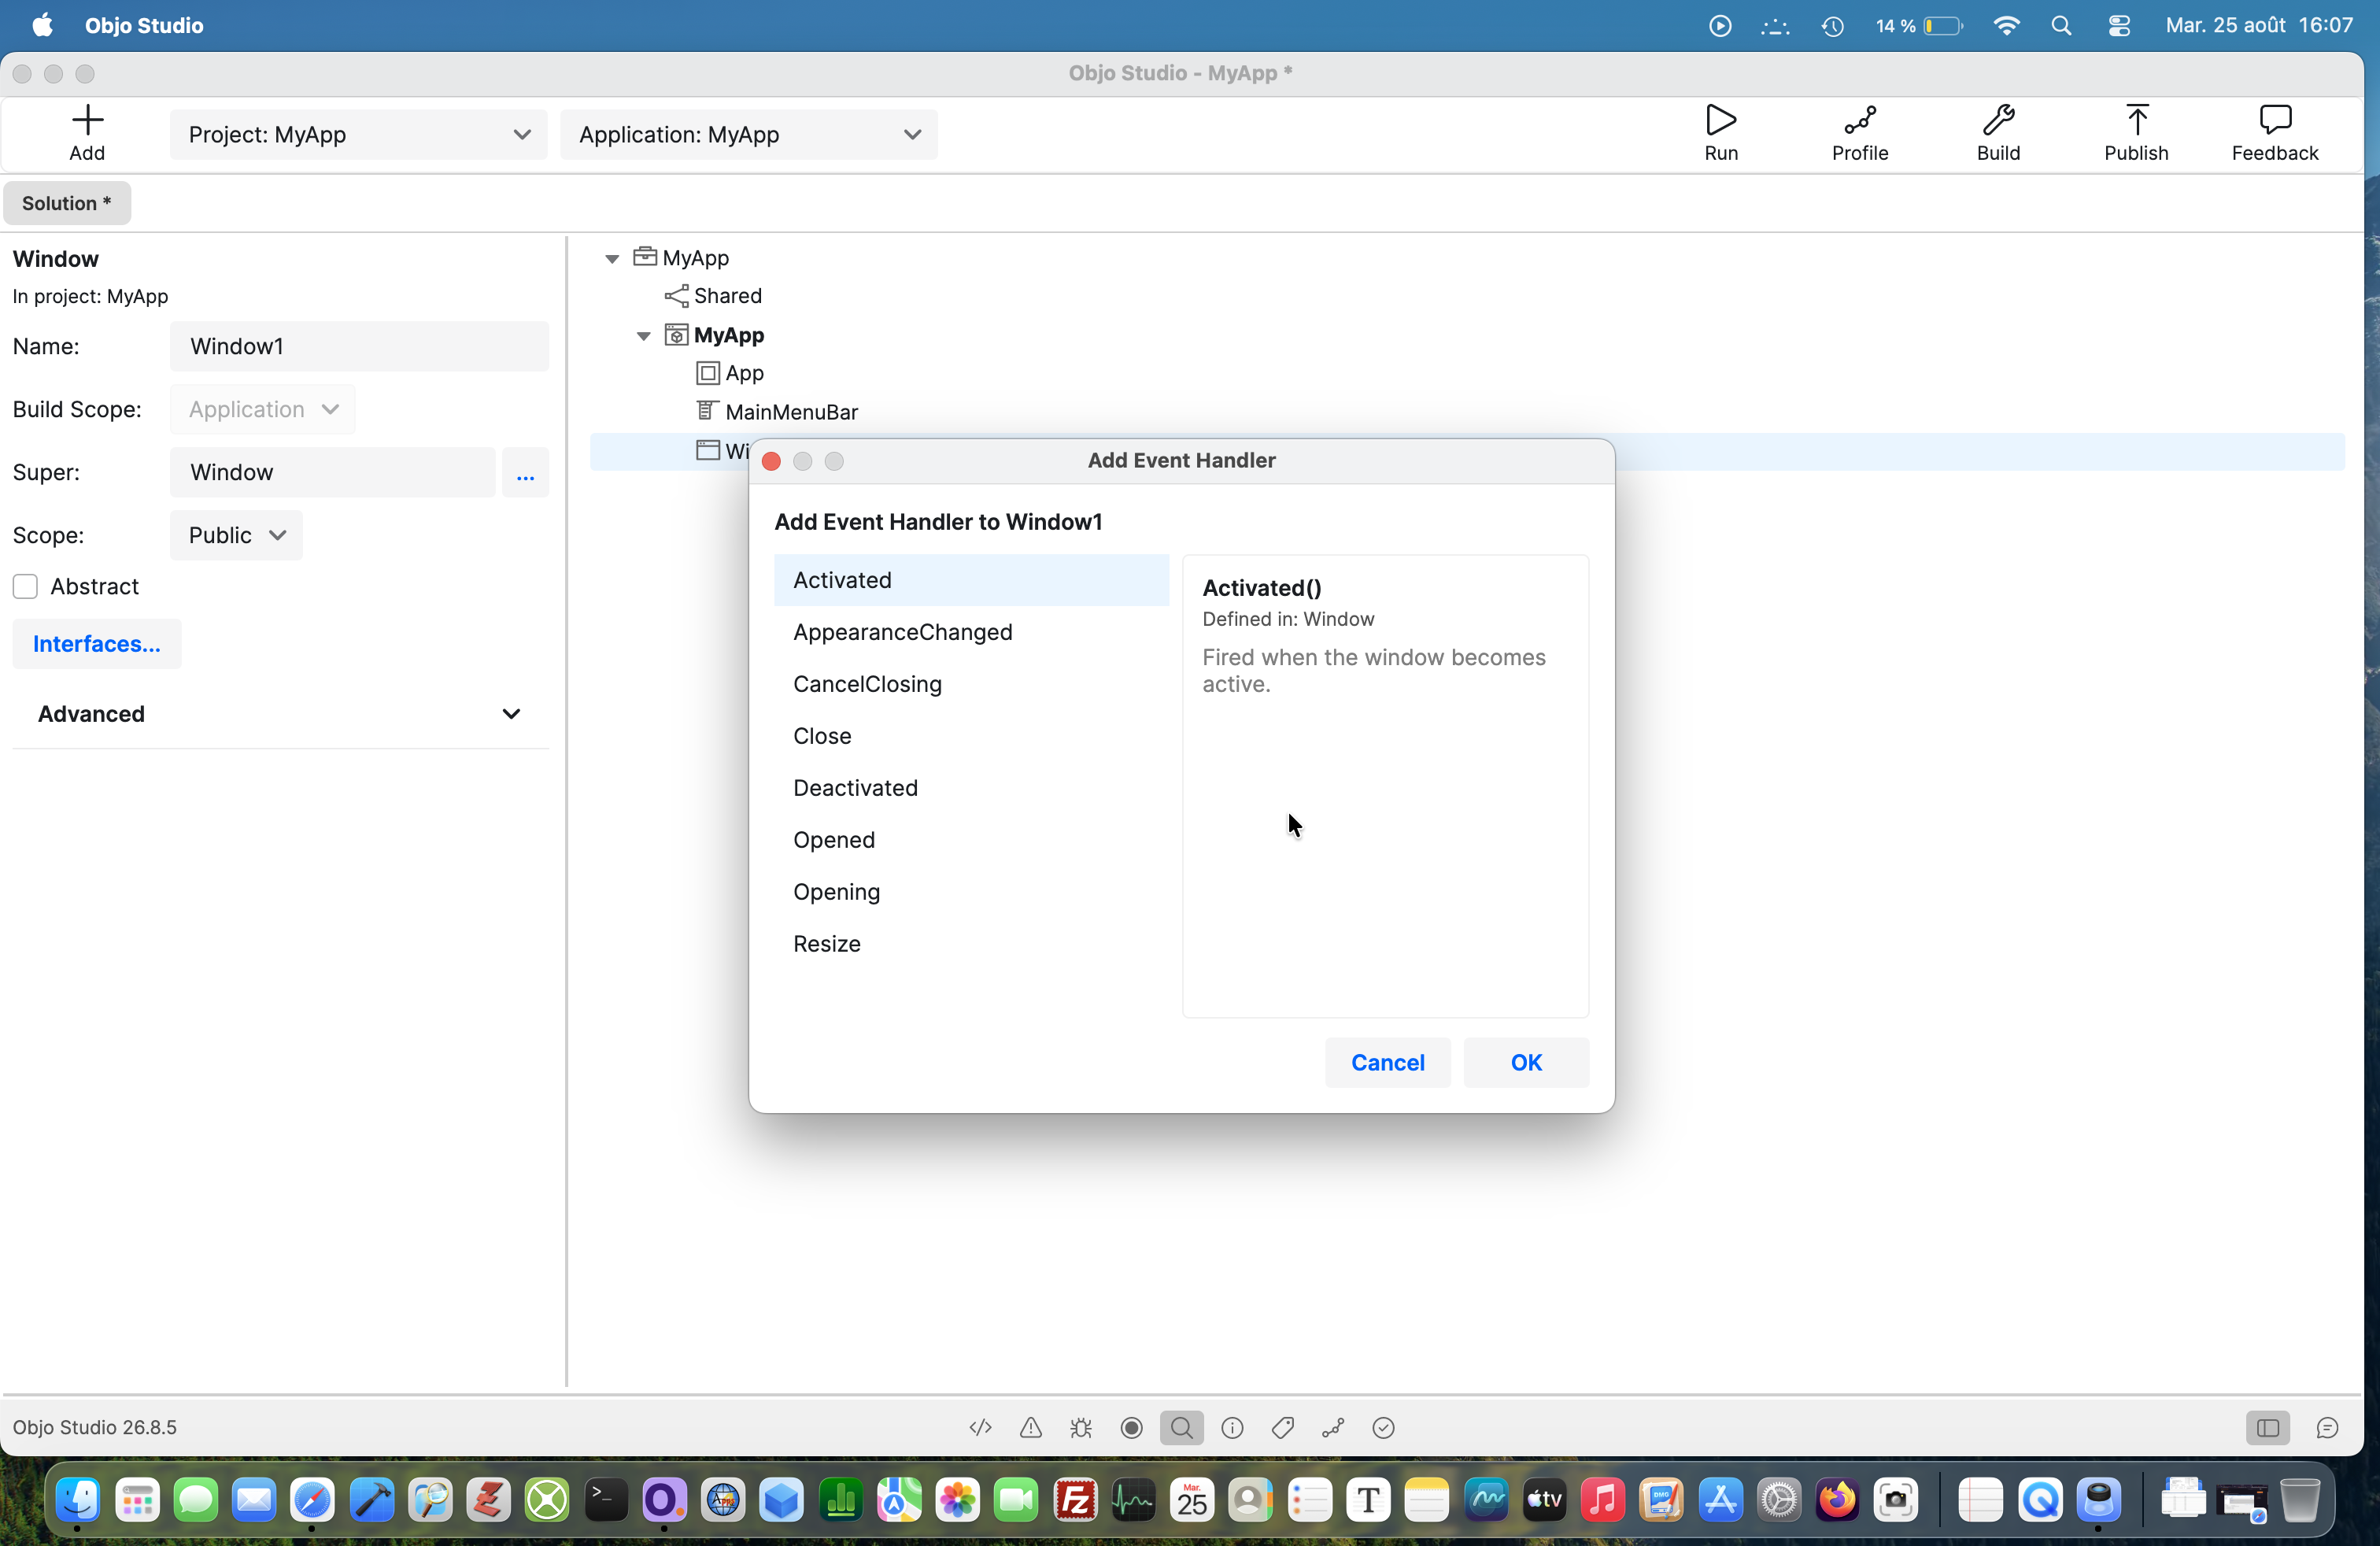Click the Spotlight search icon in menu bar
The height and width of the screenshot is (1546, 2380).
pos(2061,26)
